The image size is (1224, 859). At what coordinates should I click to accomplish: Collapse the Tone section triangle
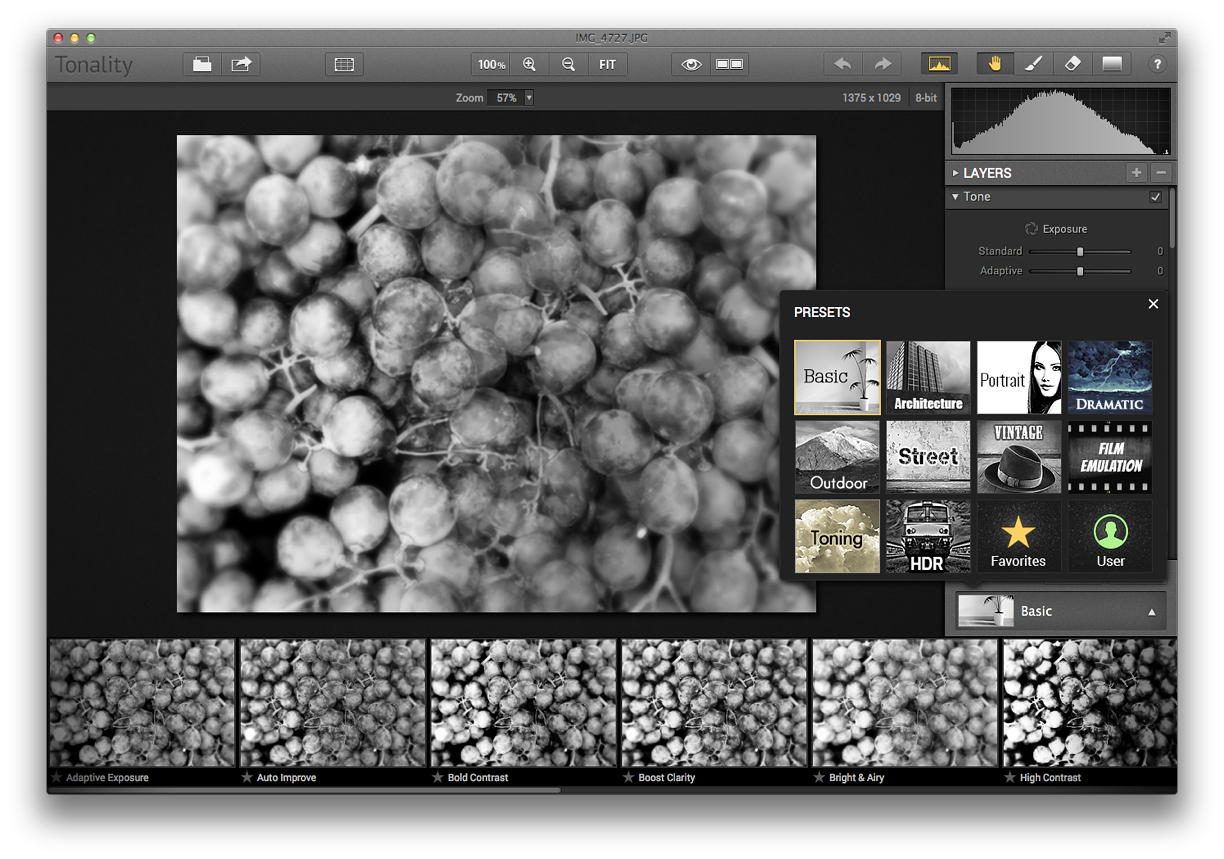click(956, 197)
